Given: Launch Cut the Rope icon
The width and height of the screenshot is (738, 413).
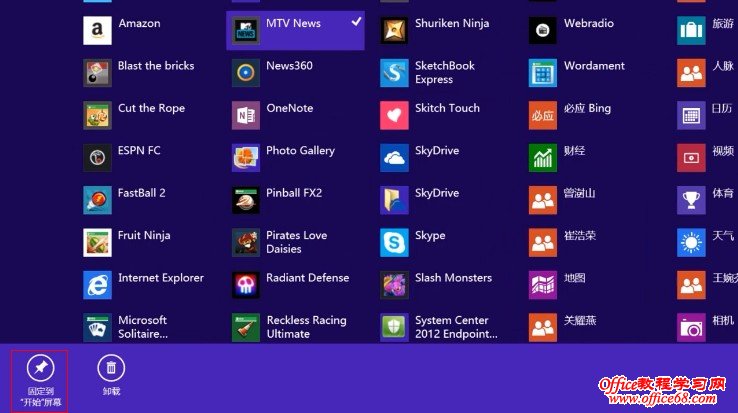Looking at the screenshot, I should (x=97, y=115).
